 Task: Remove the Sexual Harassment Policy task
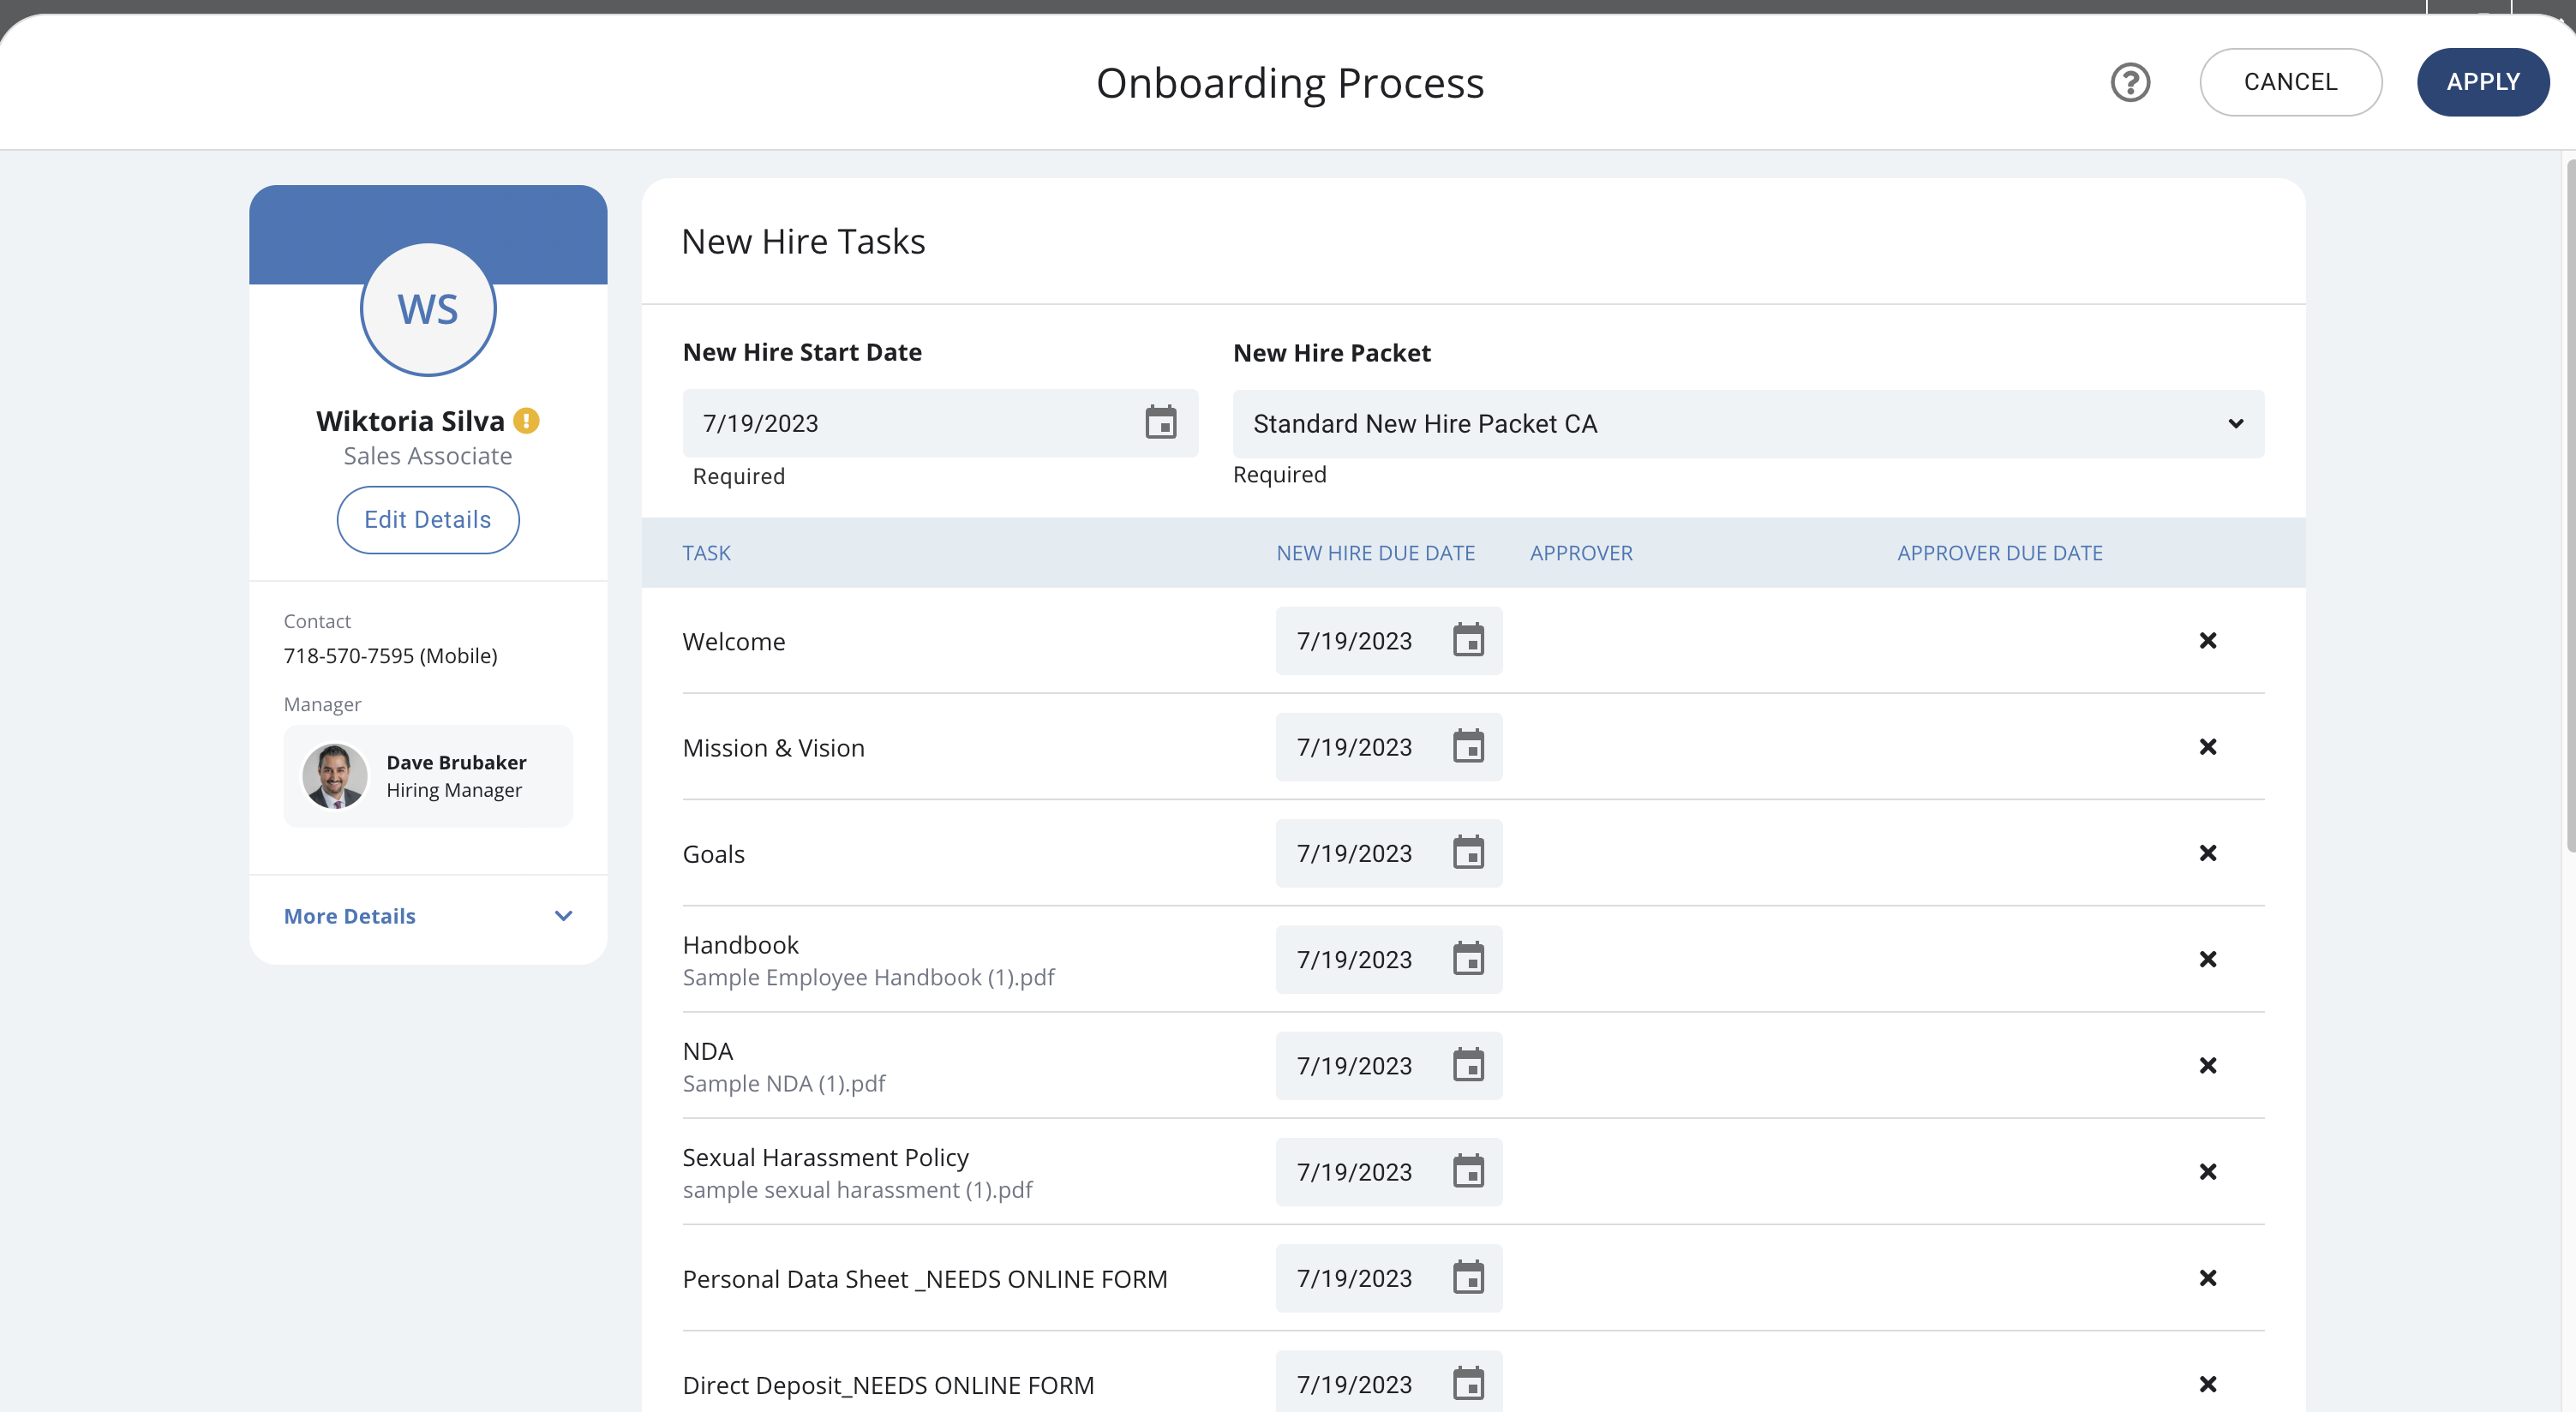point(2208,1171)
